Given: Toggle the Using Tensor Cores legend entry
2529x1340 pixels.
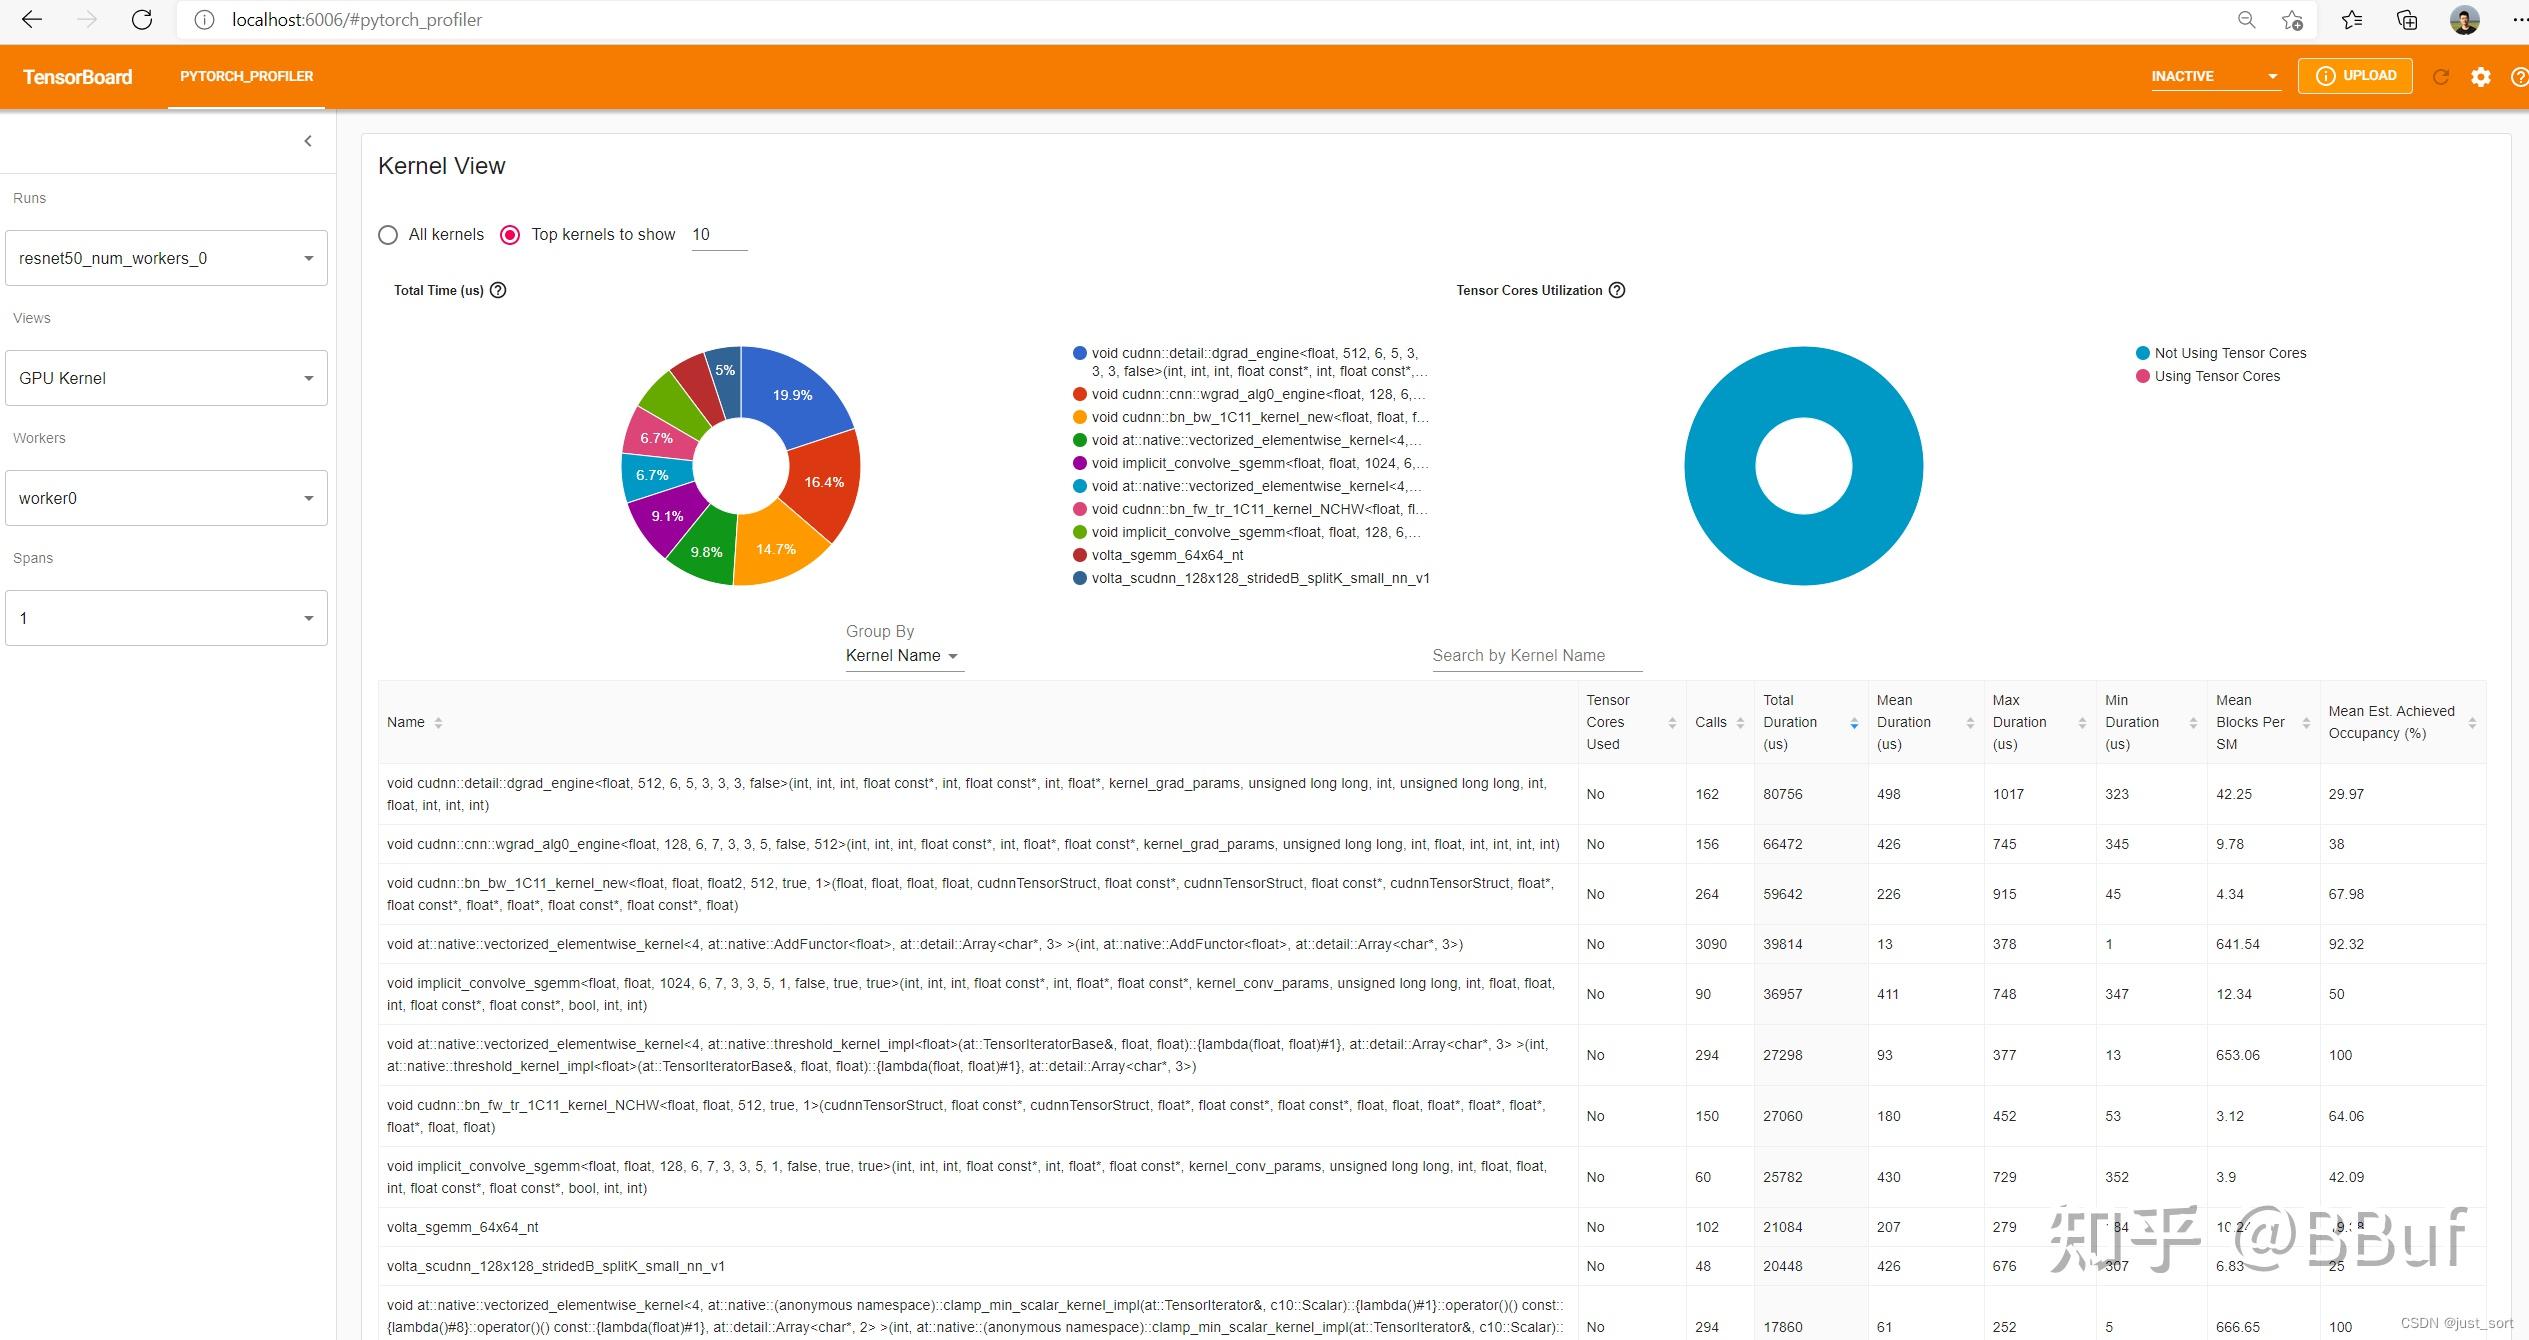Looking at the screenshot, I should 2216,376.
